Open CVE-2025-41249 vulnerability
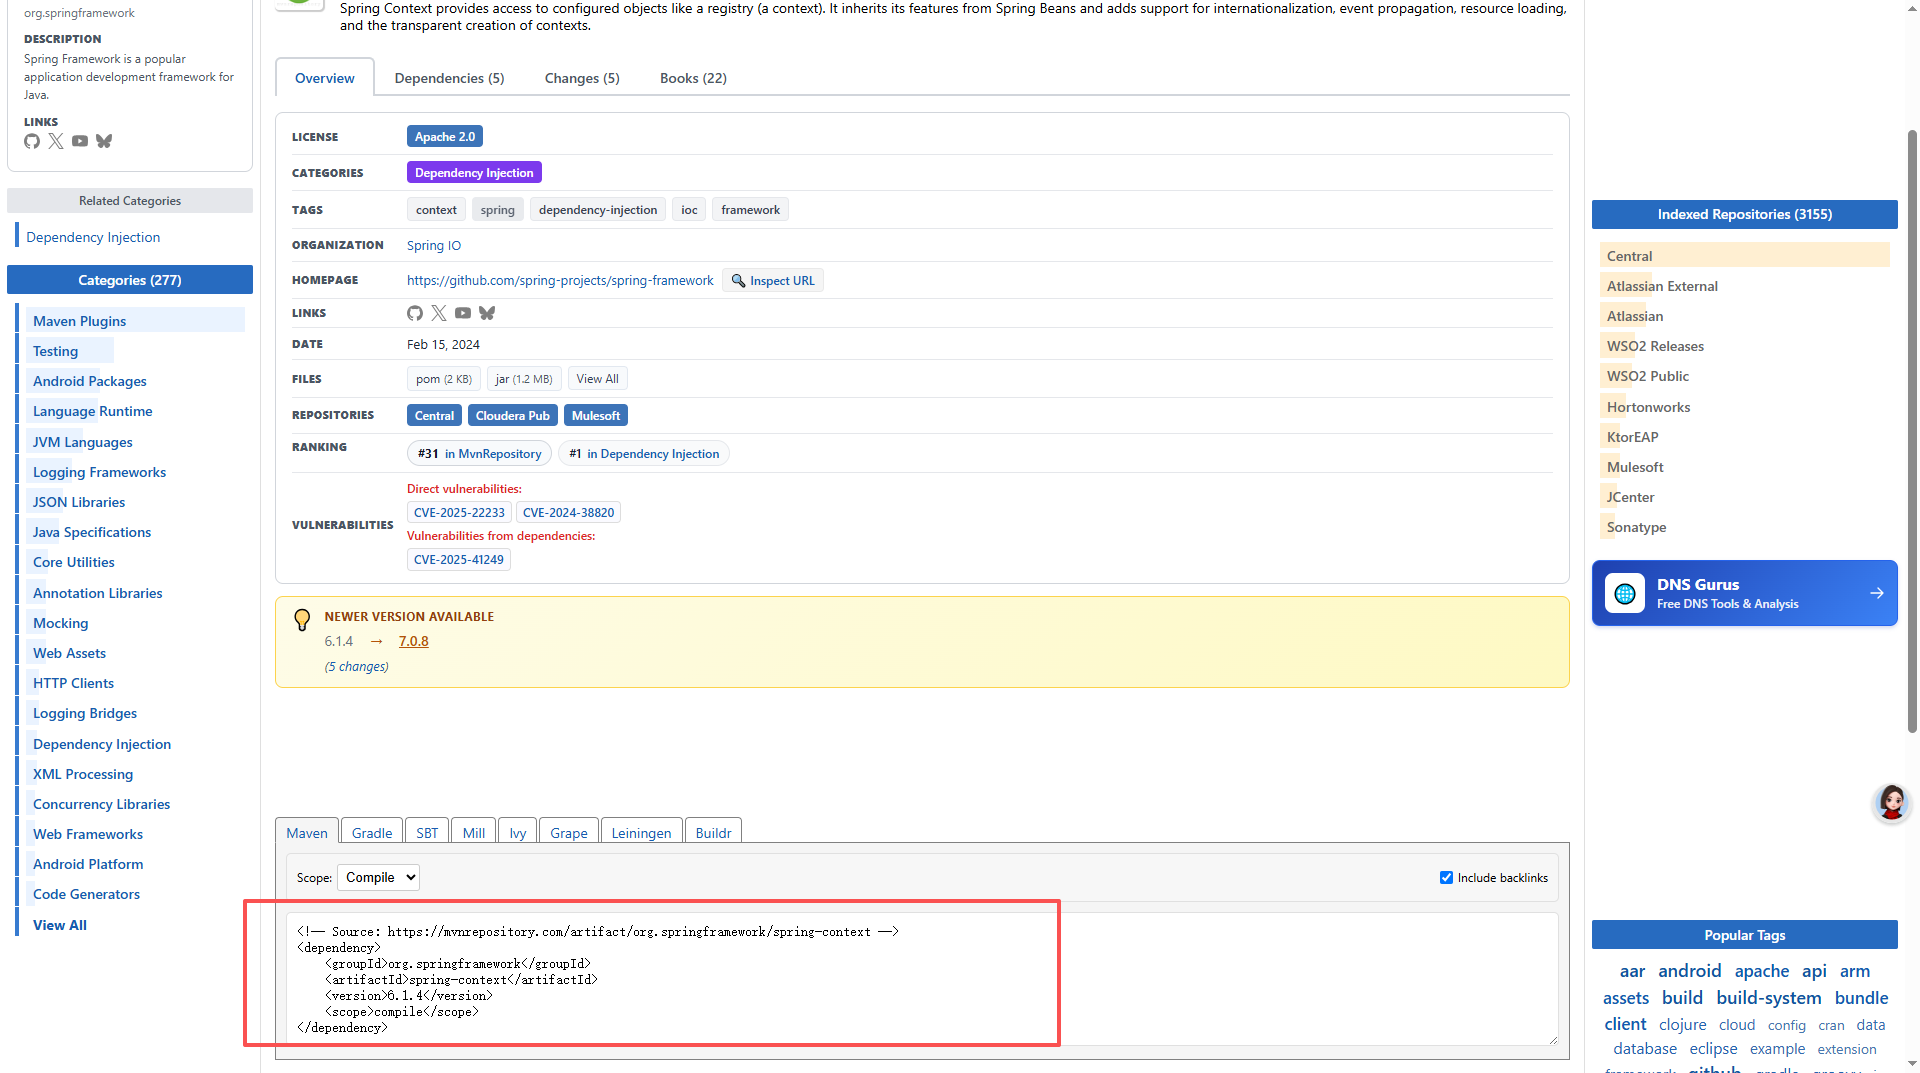Screen dimensions: 1920x1073 [459, 559]
